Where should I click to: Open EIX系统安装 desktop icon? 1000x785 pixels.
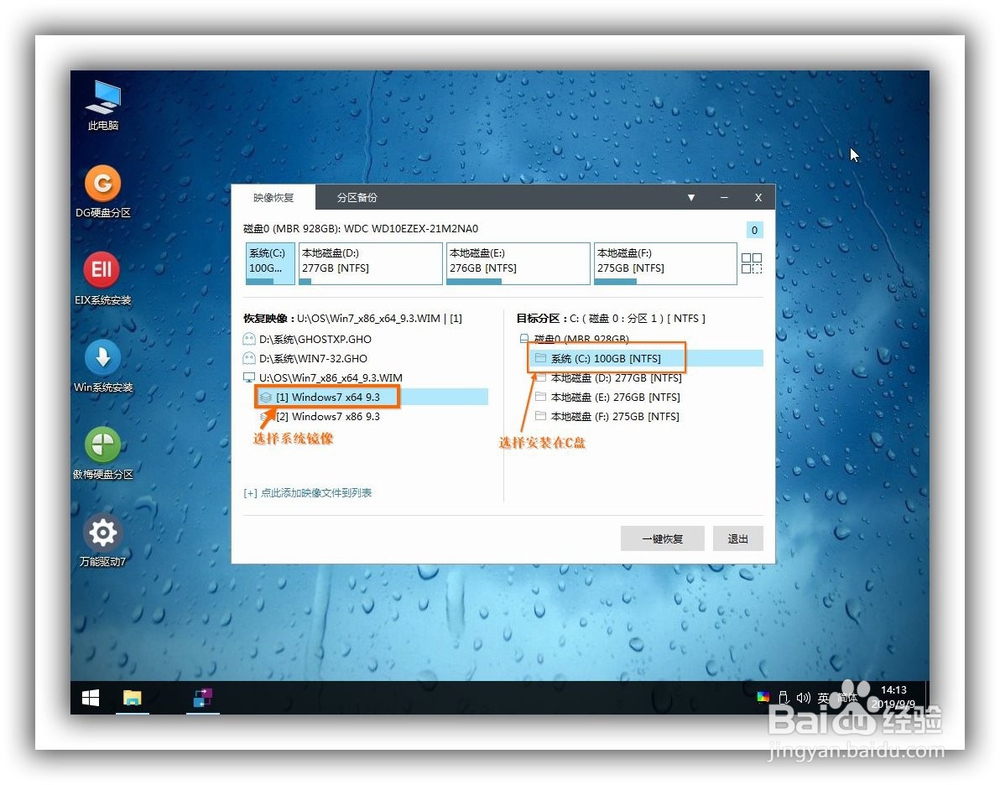103,279
